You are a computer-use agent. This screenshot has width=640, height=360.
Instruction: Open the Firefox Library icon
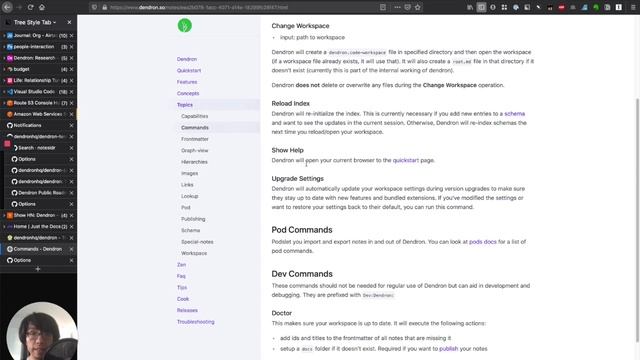(470, 7)
